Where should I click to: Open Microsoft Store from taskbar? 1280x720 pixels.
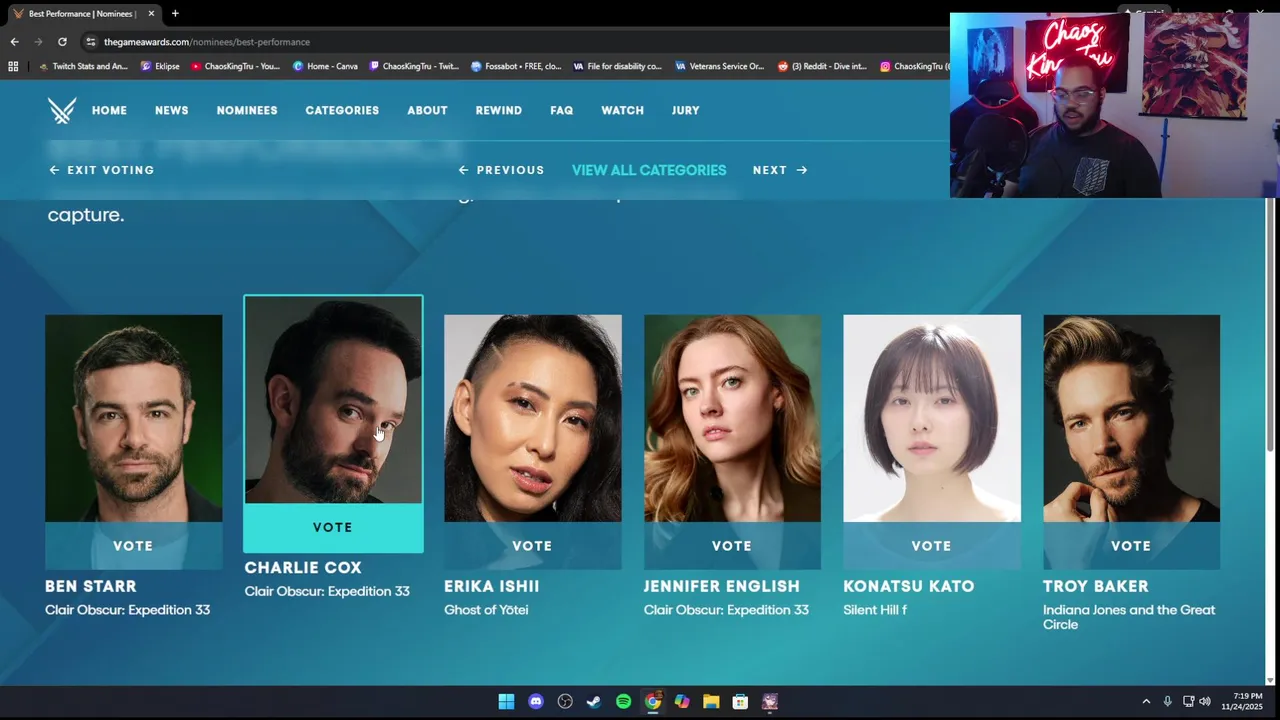pyautogui.click(x=740, y=701)
